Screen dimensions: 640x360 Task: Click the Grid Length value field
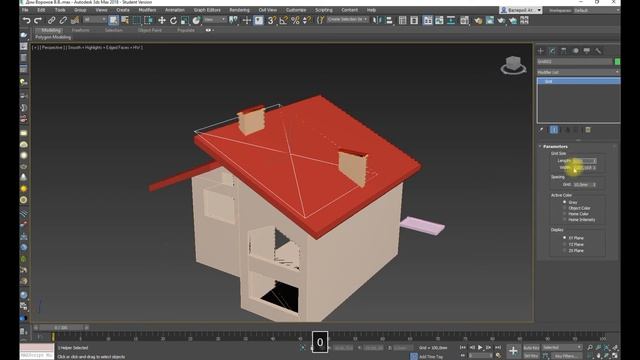click(584, 161)
